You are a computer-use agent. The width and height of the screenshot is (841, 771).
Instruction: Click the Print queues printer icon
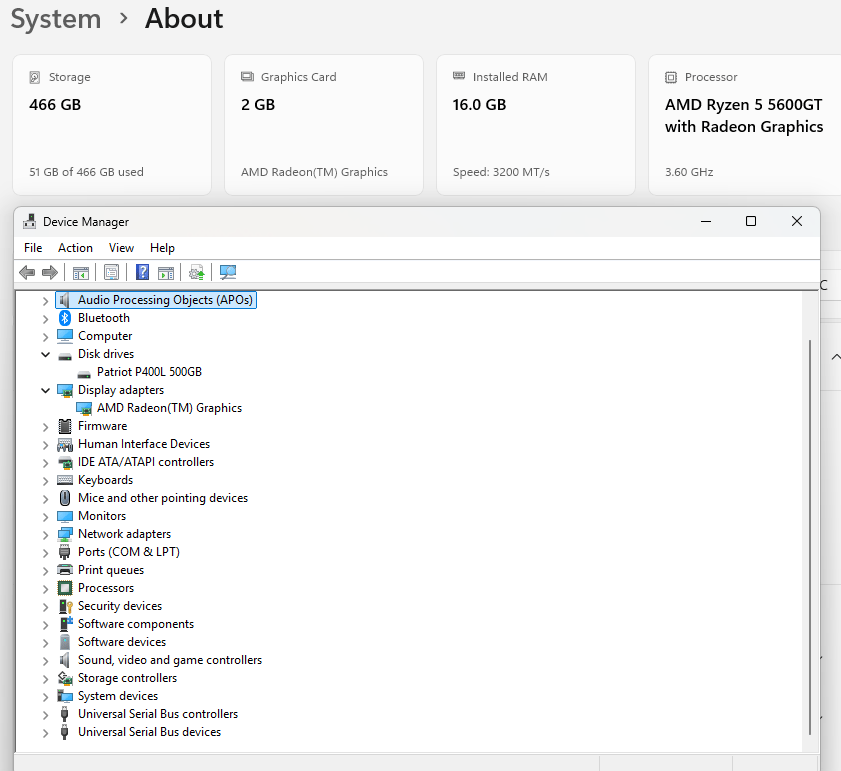coord(65,570)
